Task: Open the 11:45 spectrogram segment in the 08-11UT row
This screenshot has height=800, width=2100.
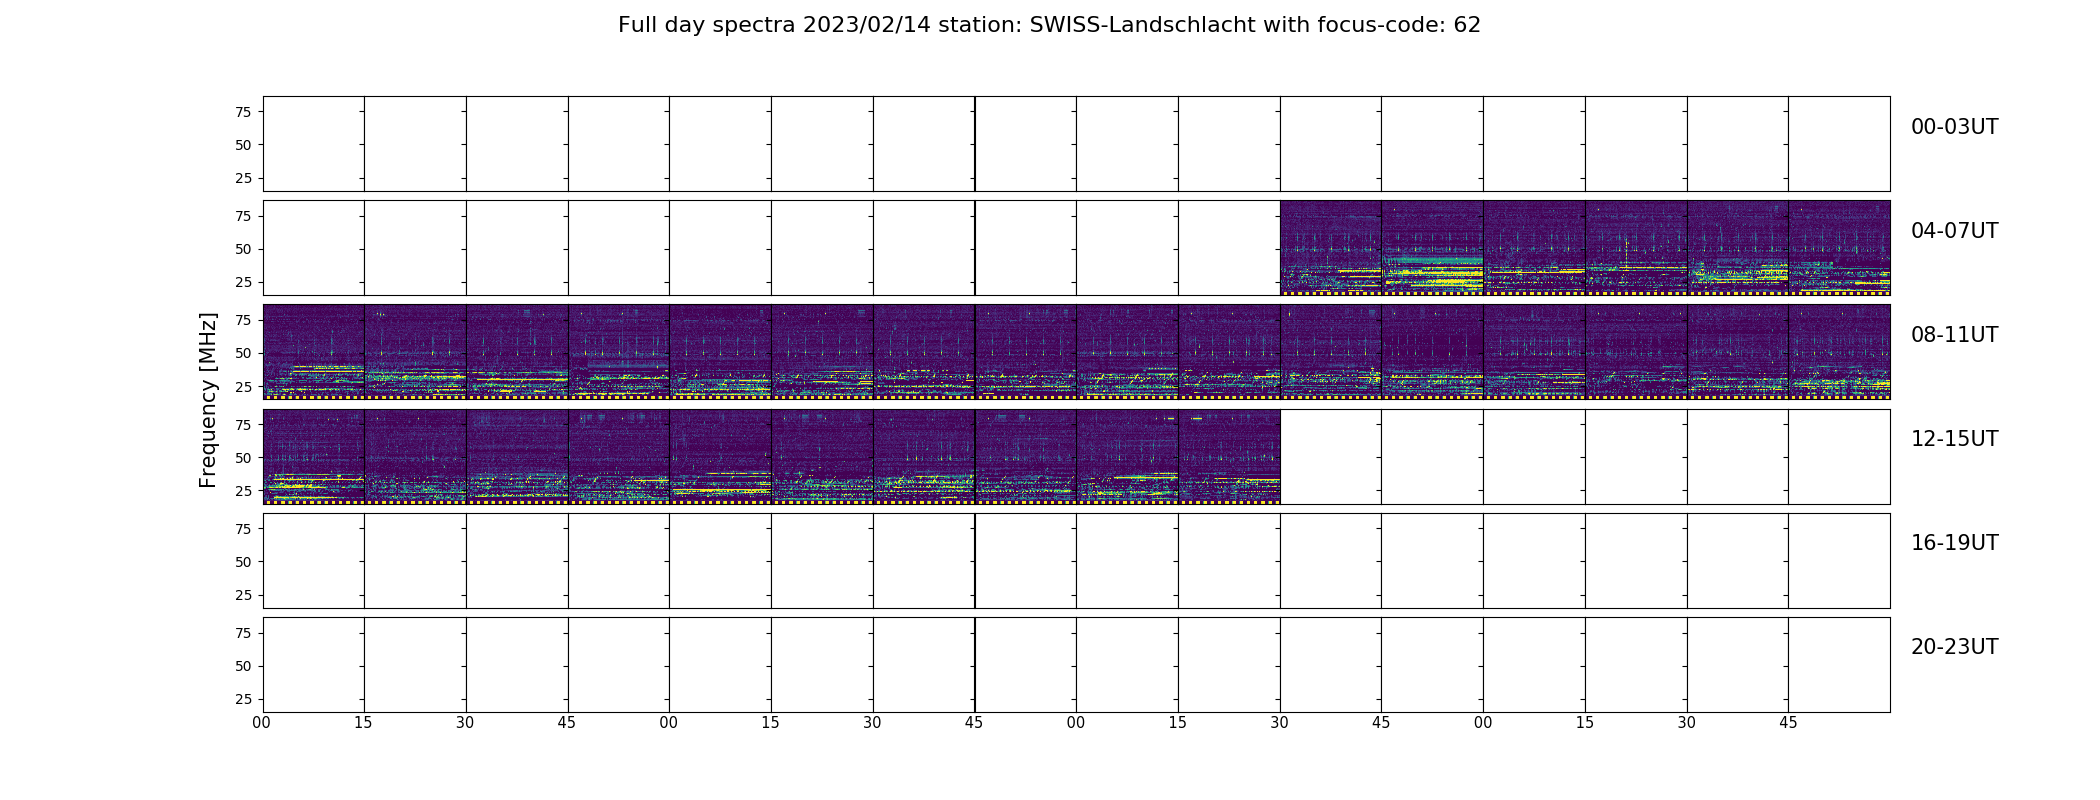Action: tap(1839, 351)
